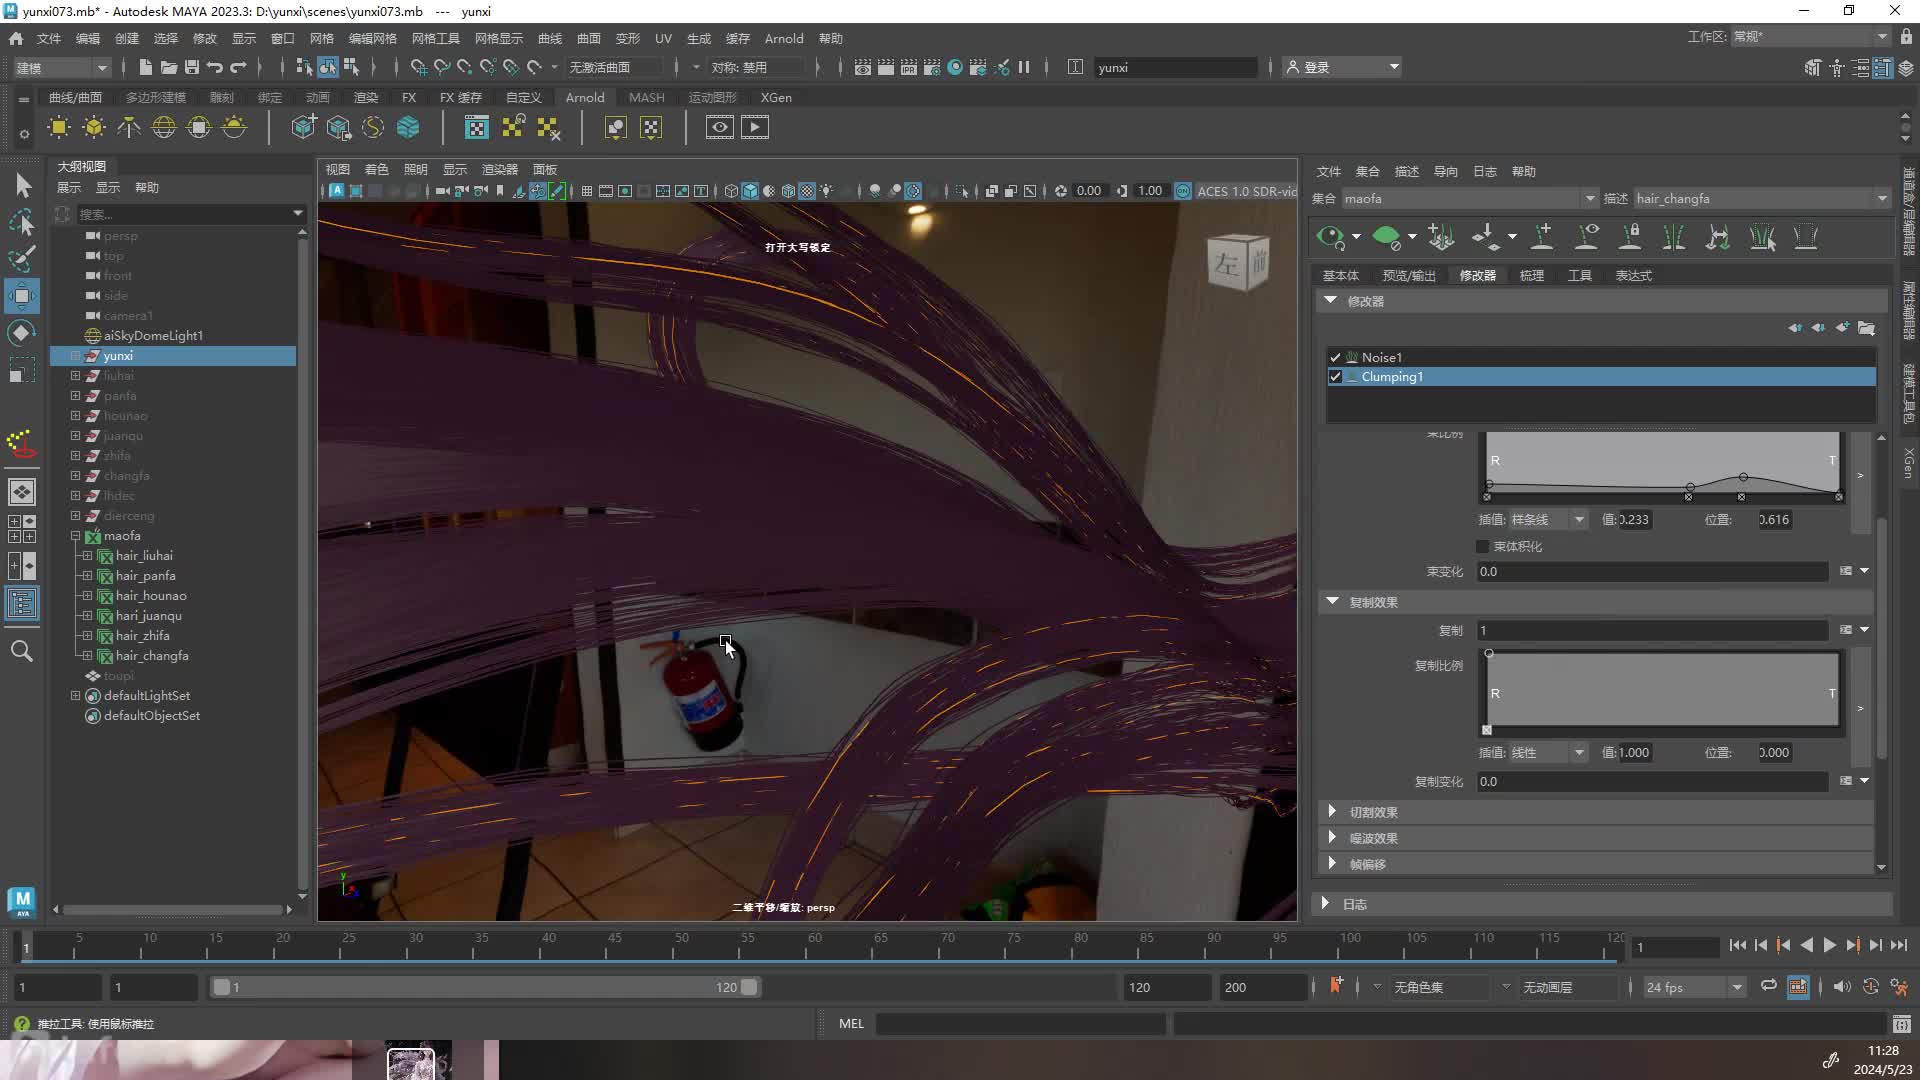Image resolution: width=1920 pixels, height=1080 pixels.
Task: Open the viewport 着色 menu
Action: pos(377,169)
